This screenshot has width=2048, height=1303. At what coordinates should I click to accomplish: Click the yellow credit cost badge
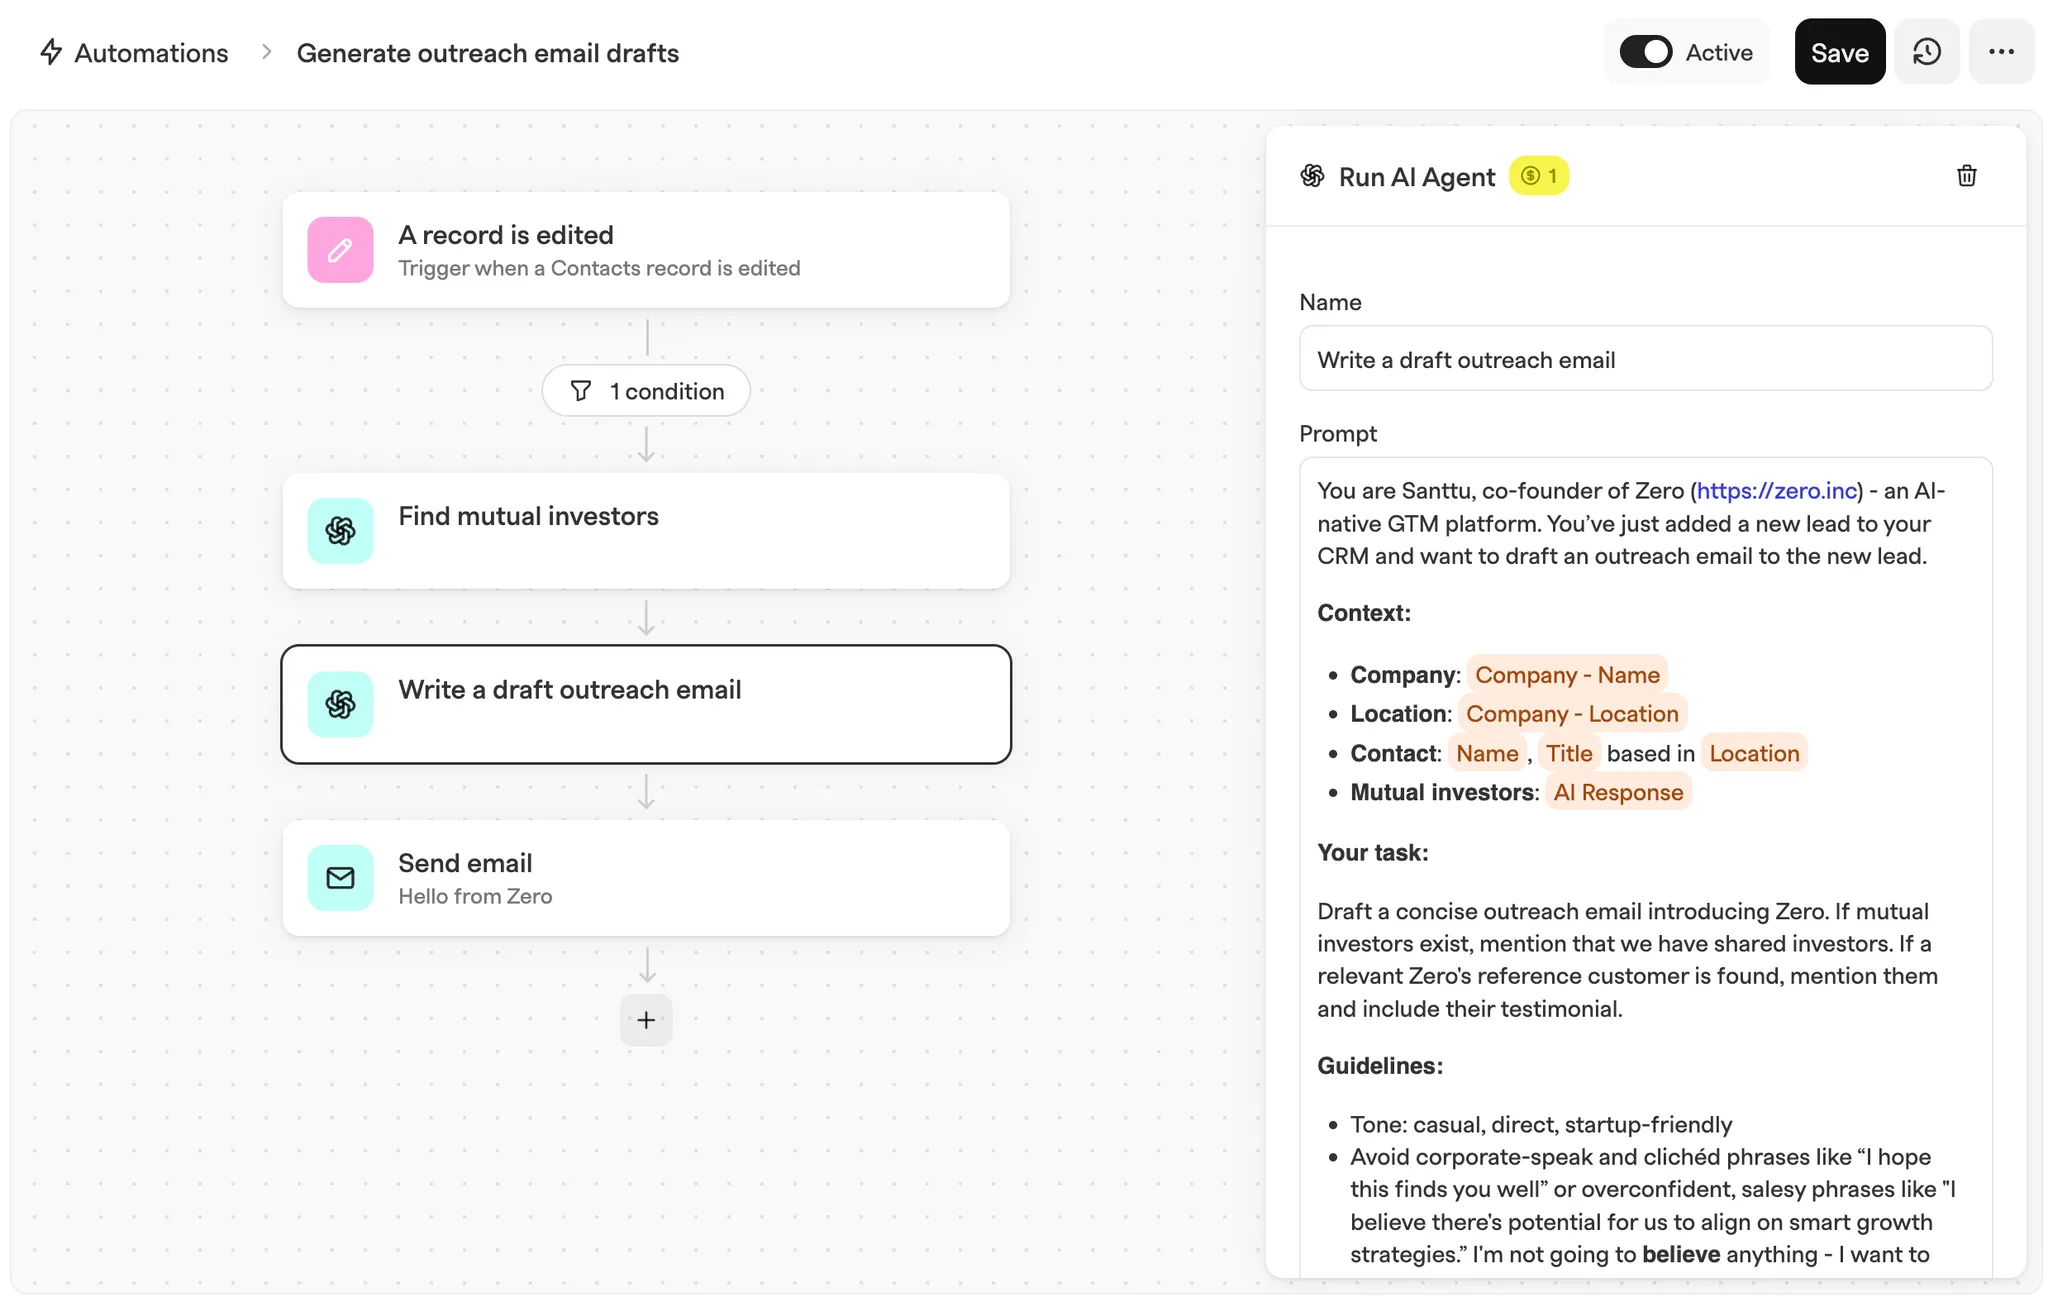(x=1539, y=176)
